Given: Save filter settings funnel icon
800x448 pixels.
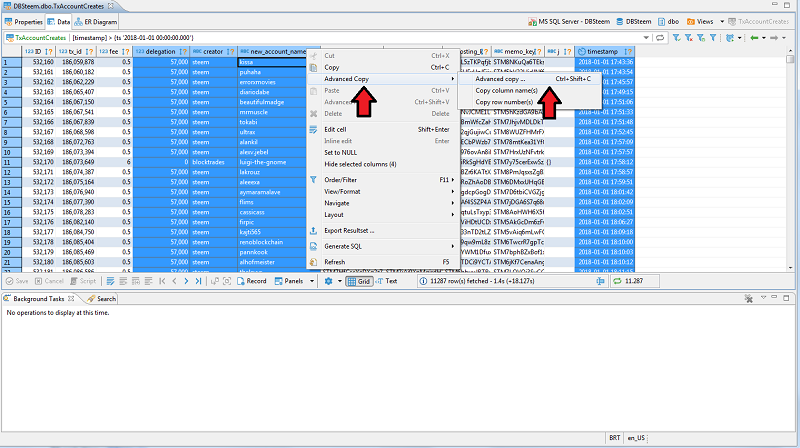Looking at the screenshot, I should [701, 38].
